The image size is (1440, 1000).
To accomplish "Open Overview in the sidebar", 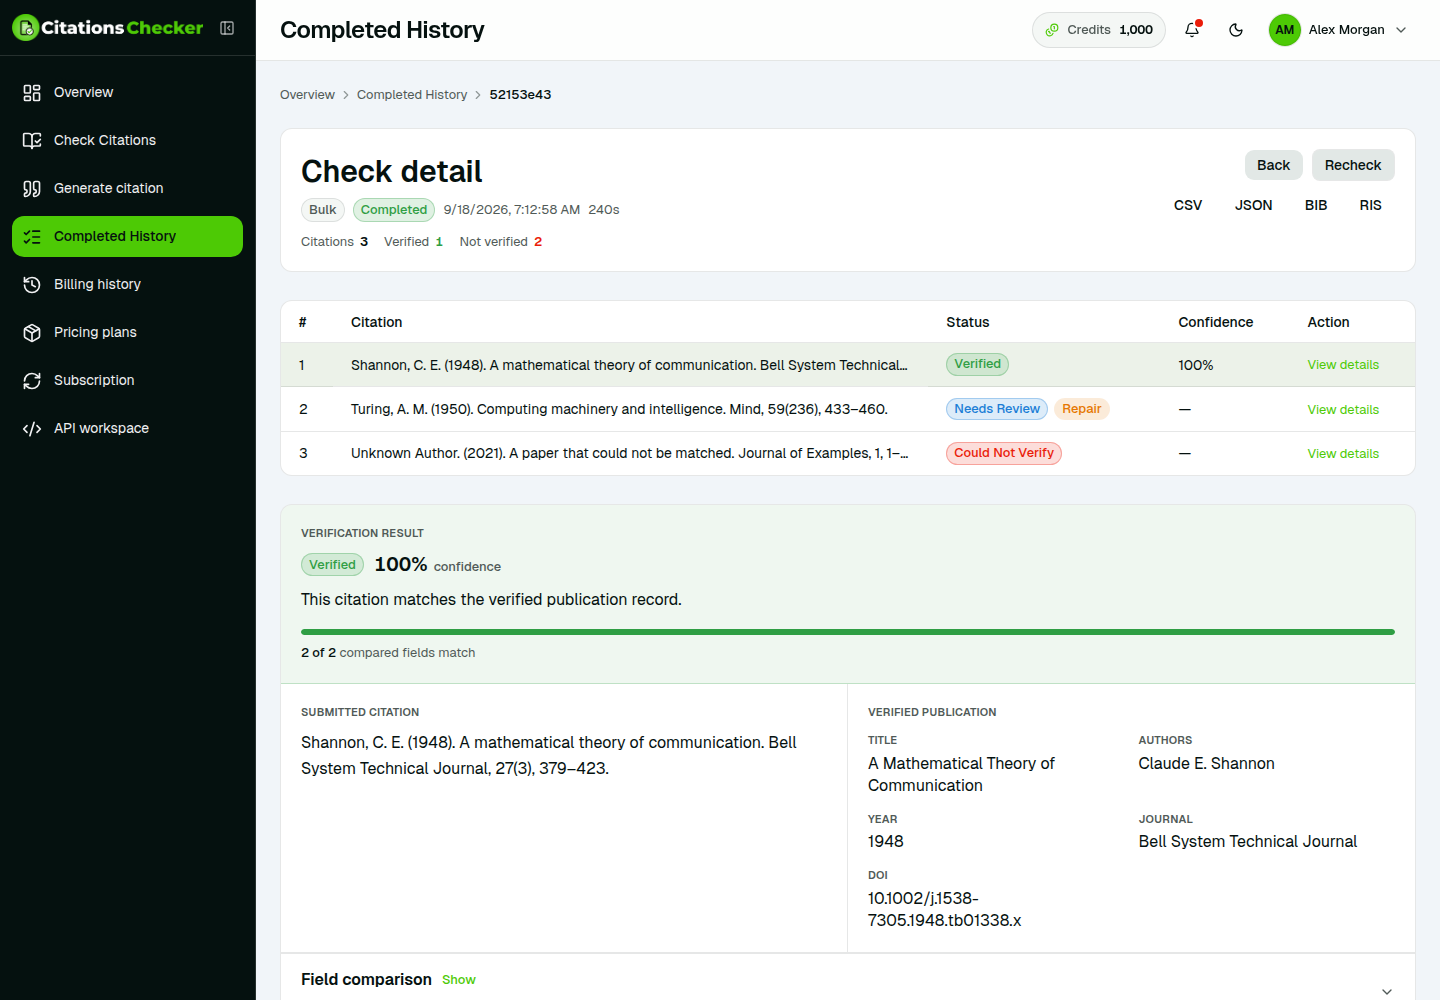I will [x=127, y=92].
